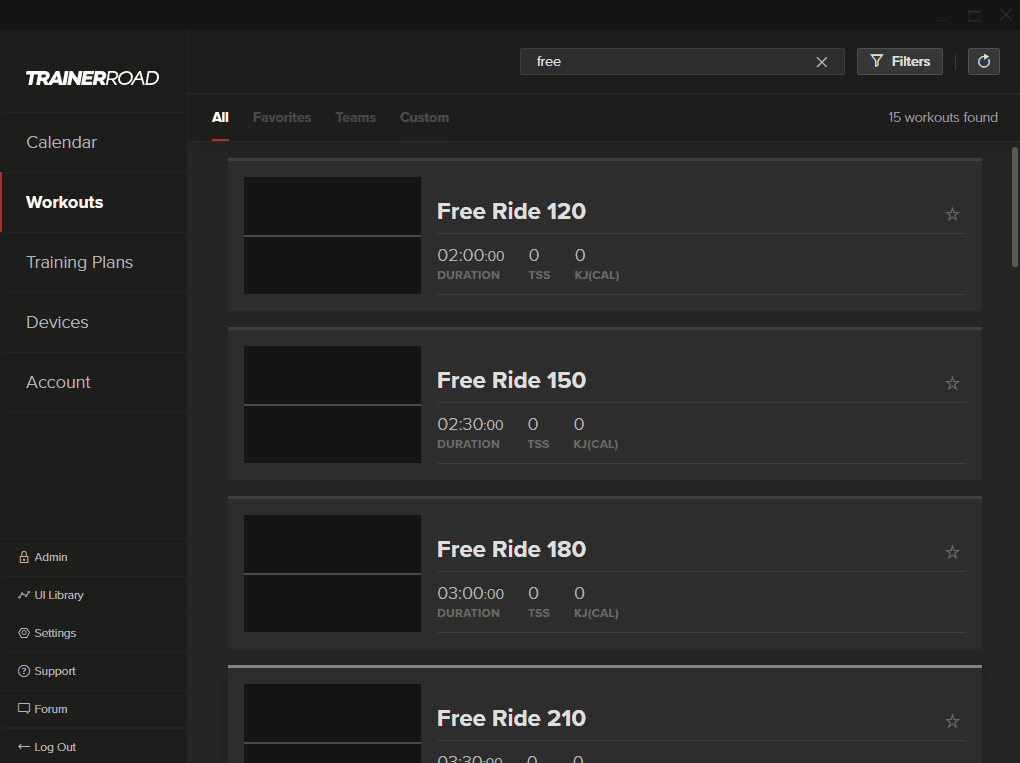This screenshot has height=763, width=1020.
Task: Favorite Free Ride 150 with the star
Action: click(x=952, y=383)
